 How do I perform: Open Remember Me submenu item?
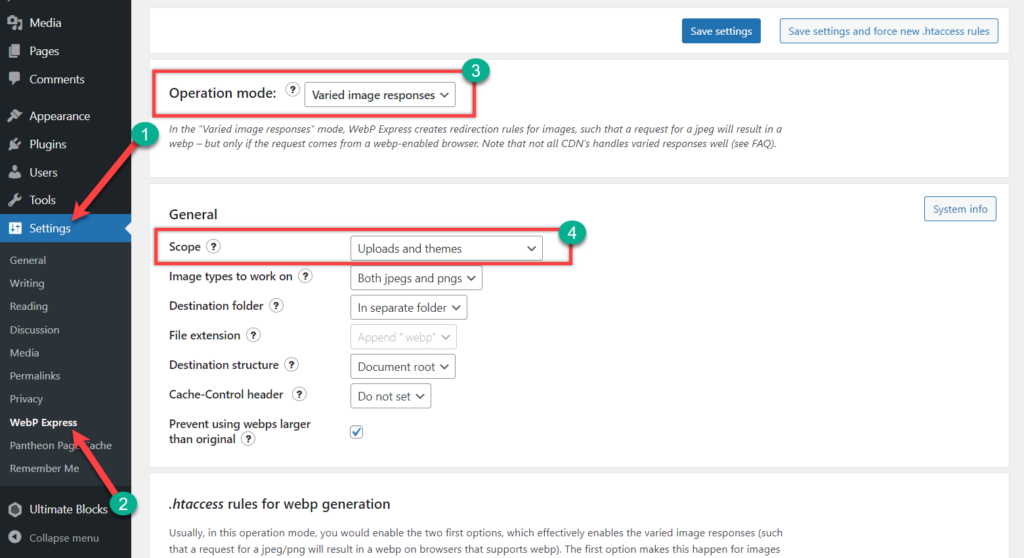44,468
